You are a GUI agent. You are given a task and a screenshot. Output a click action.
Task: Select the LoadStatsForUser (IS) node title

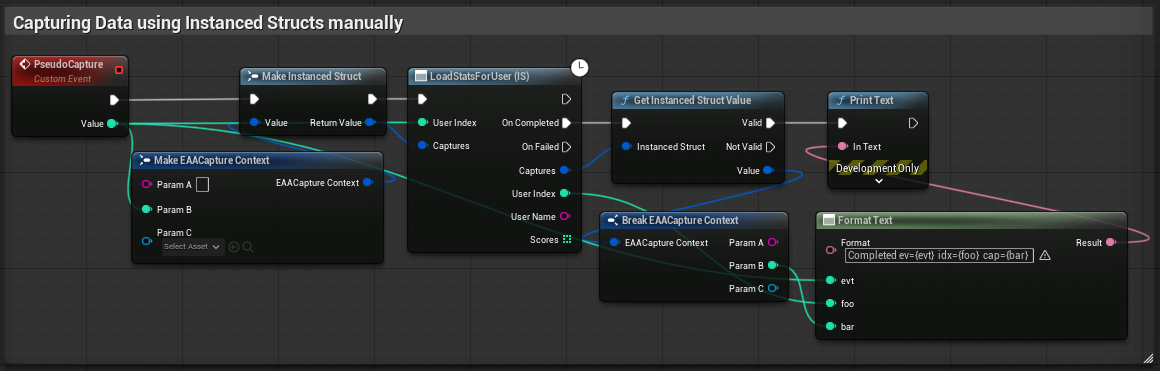(479, 76)
